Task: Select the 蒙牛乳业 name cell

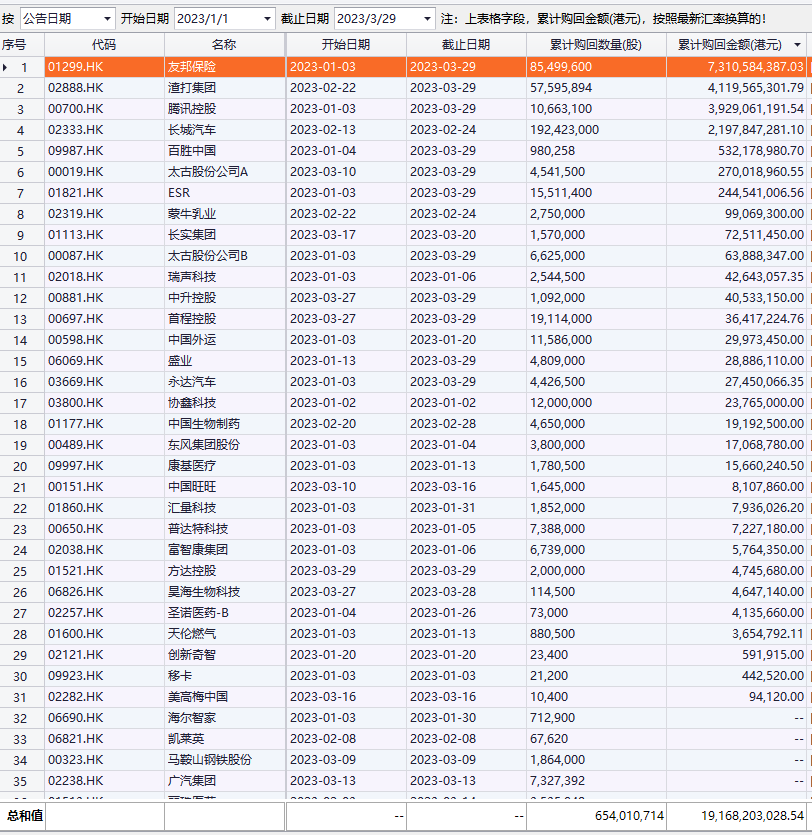Action: point(224,214)
